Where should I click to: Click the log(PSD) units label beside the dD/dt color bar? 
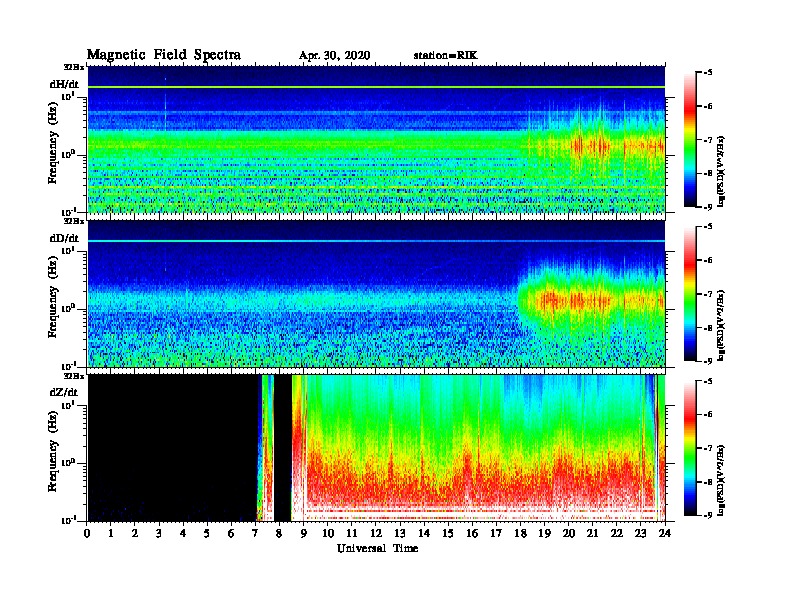(721, 325)
